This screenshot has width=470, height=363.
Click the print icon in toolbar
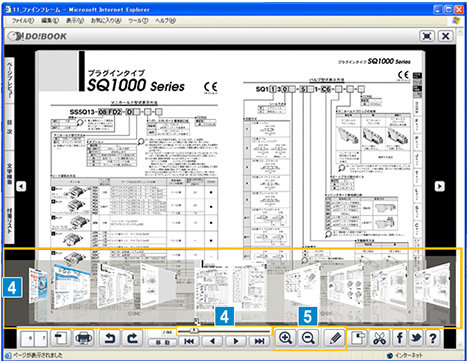[x=84, y=339]
